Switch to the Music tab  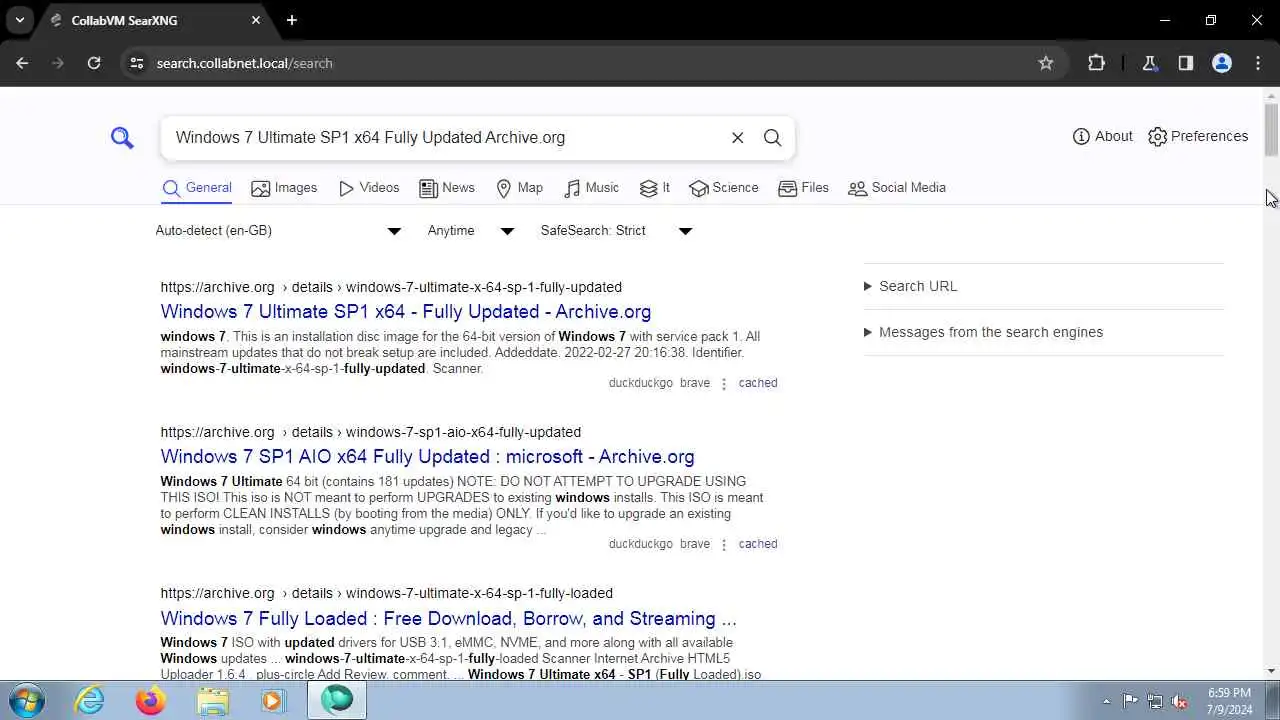coord(592,188)
